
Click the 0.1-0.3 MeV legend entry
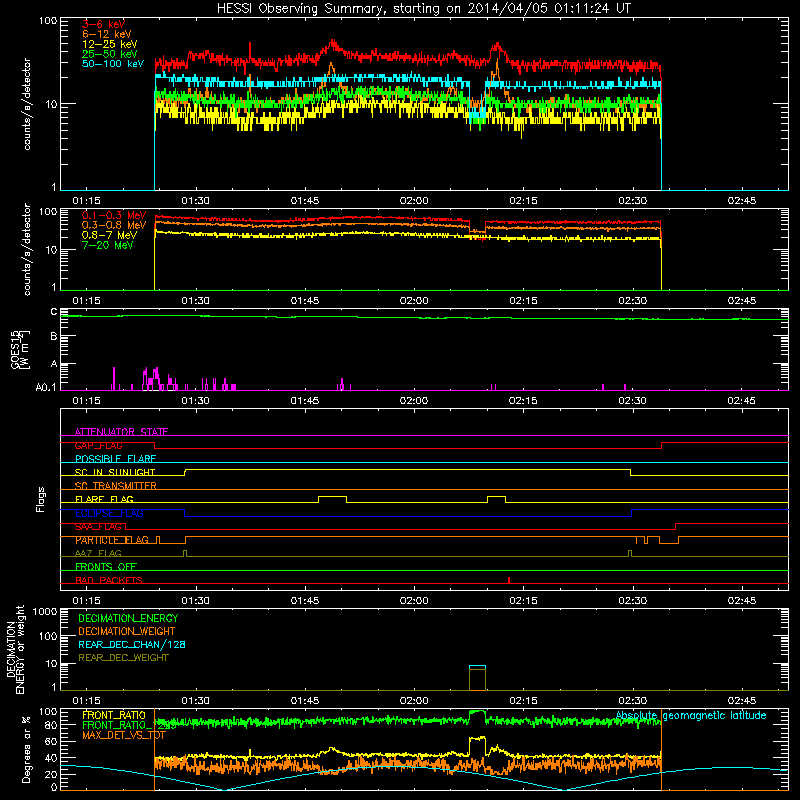click(x=114, y=215)
